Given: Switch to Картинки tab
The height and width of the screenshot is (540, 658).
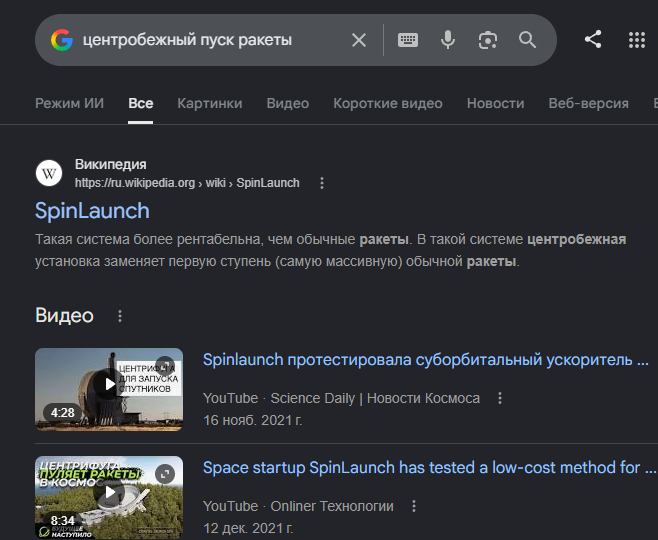Looking at the screenshot, I should 210,103.
